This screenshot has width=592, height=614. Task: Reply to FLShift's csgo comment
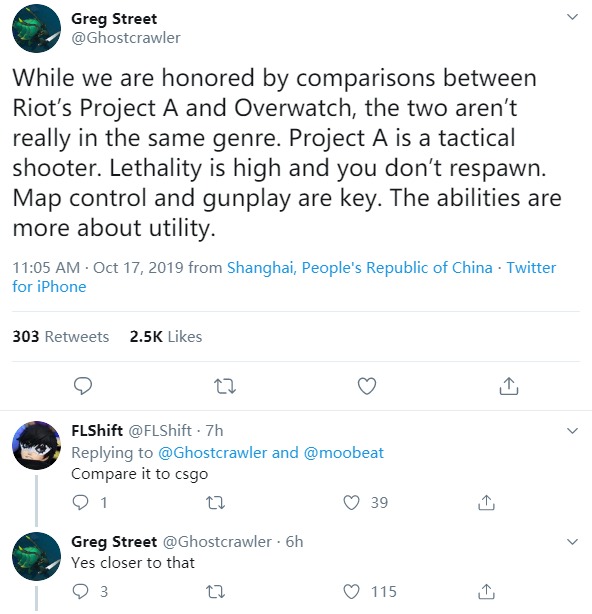[x=81, y=502]
